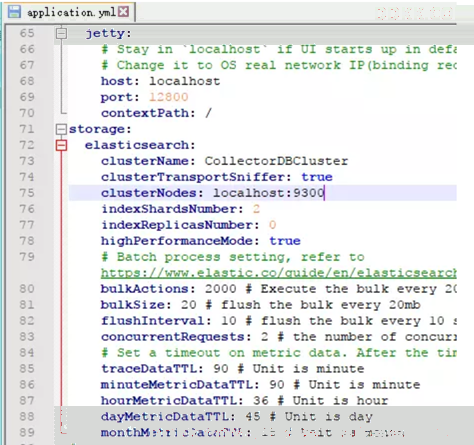The image size is (474, 445).
Task: Click the '# Change it to OS real network' comment
Action: pos(278,65)
